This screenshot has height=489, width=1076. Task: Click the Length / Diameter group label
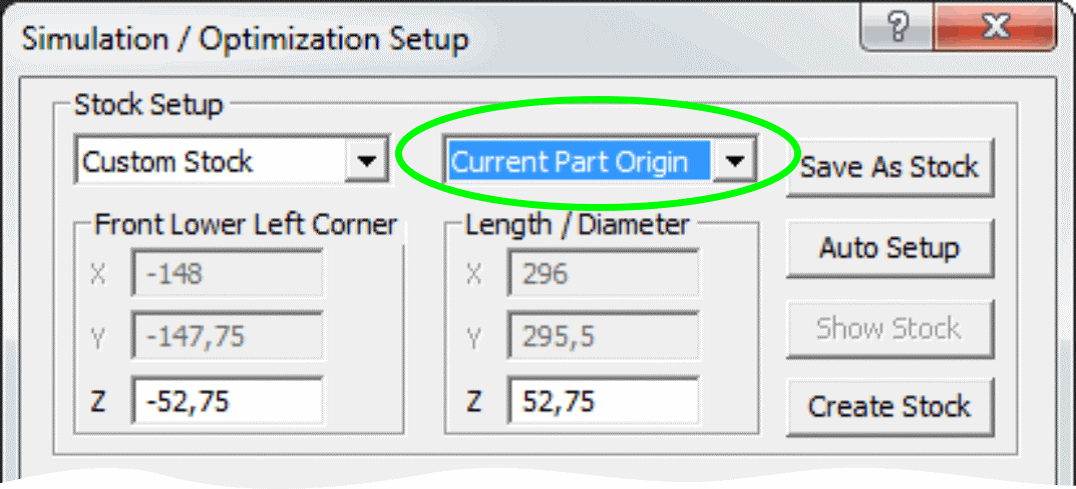(577, 225)
